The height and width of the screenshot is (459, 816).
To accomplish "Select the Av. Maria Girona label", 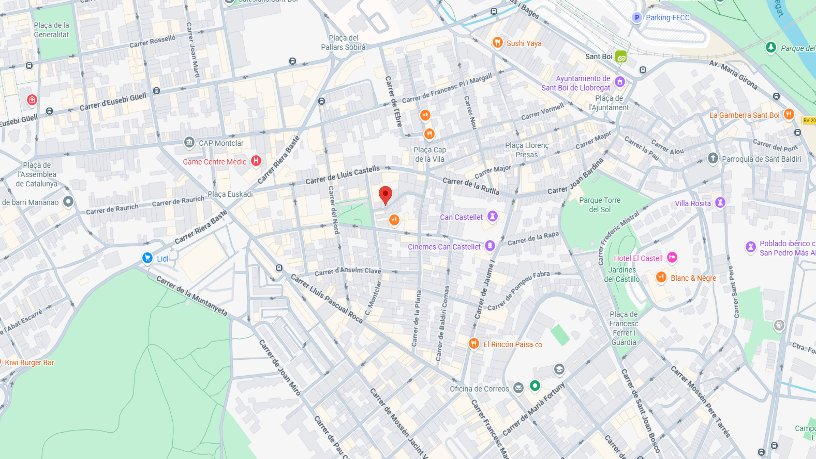I will (733, 75).
